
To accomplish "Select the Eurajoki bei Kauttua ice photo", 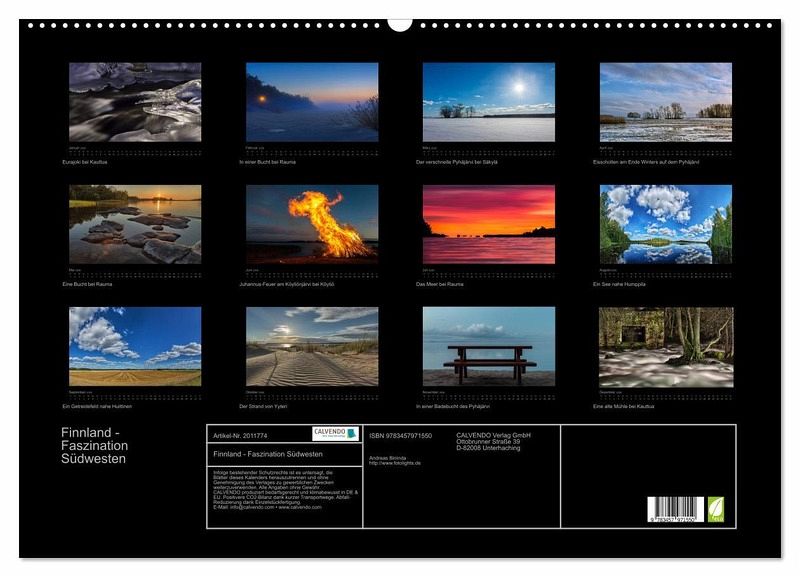I will [x=135, y=102].
